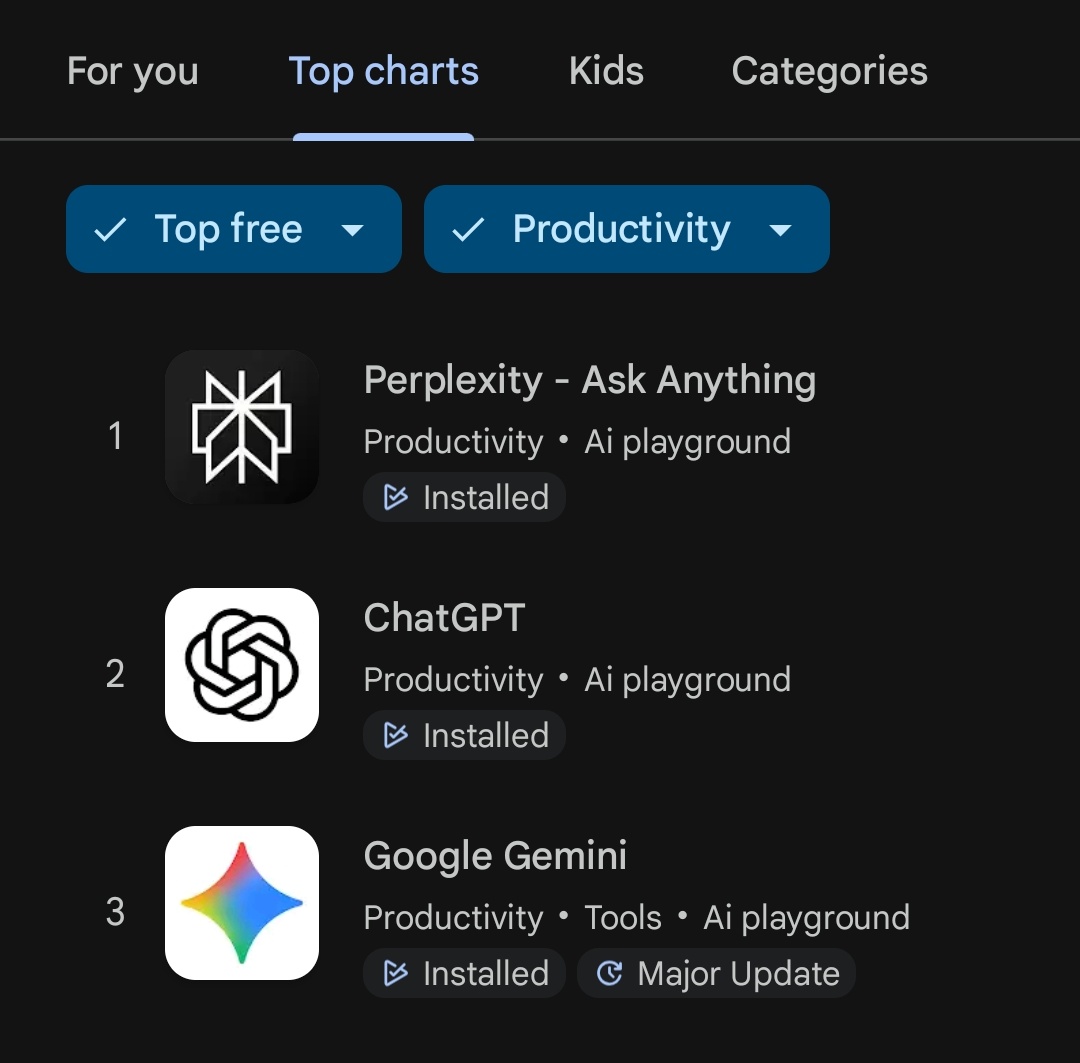Tap the Google Gemini app icon

pyautogui.click(x=242, y=903)
